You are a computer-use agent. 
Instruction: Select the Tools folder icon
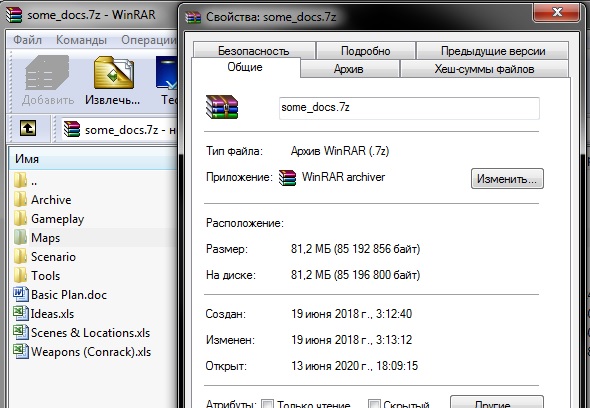point(20,275)
